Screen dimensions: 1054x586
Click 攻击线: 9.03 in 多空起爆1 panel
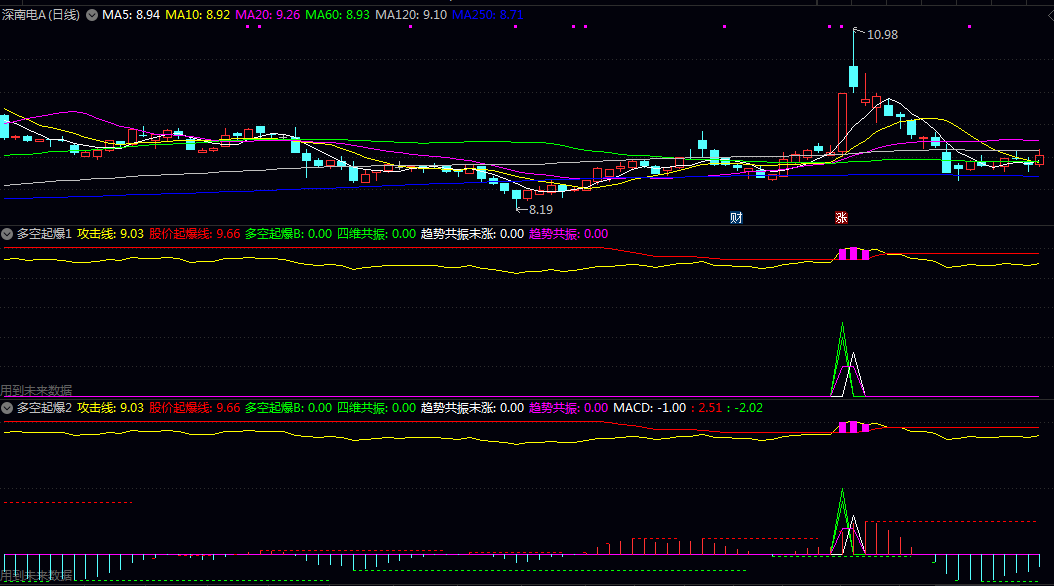(110, 234)
